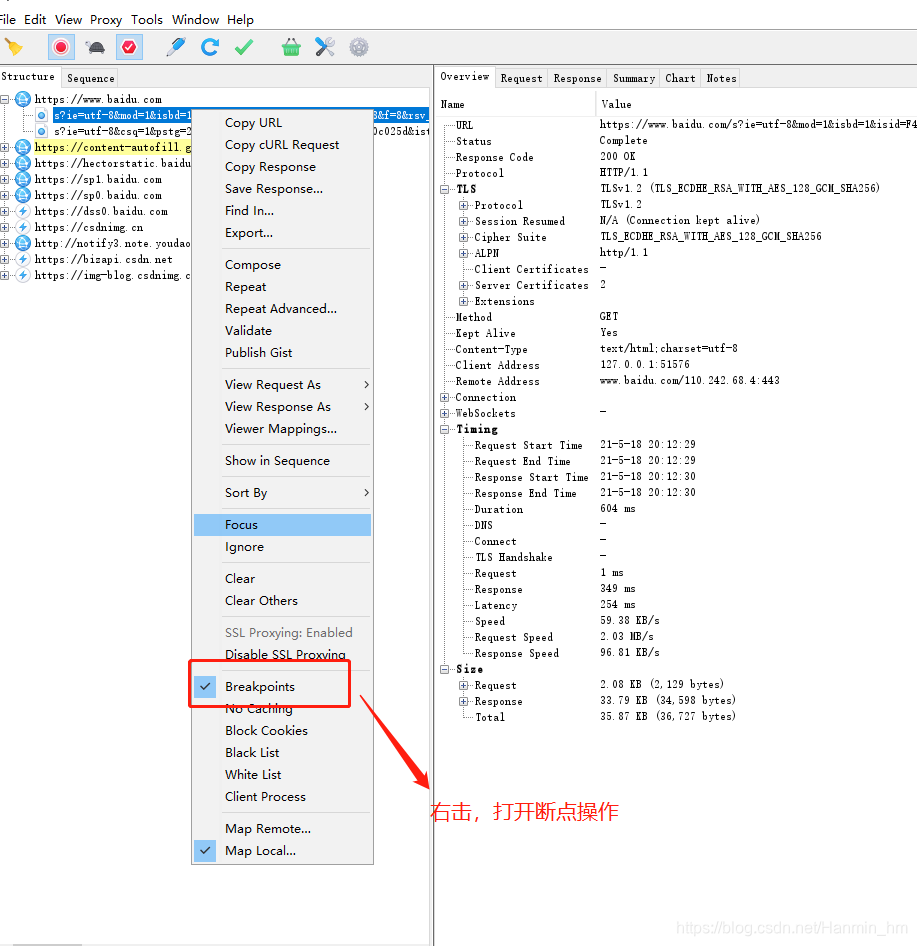Click the broom clear session icon
917x946 pixels.
pos(13,47)
